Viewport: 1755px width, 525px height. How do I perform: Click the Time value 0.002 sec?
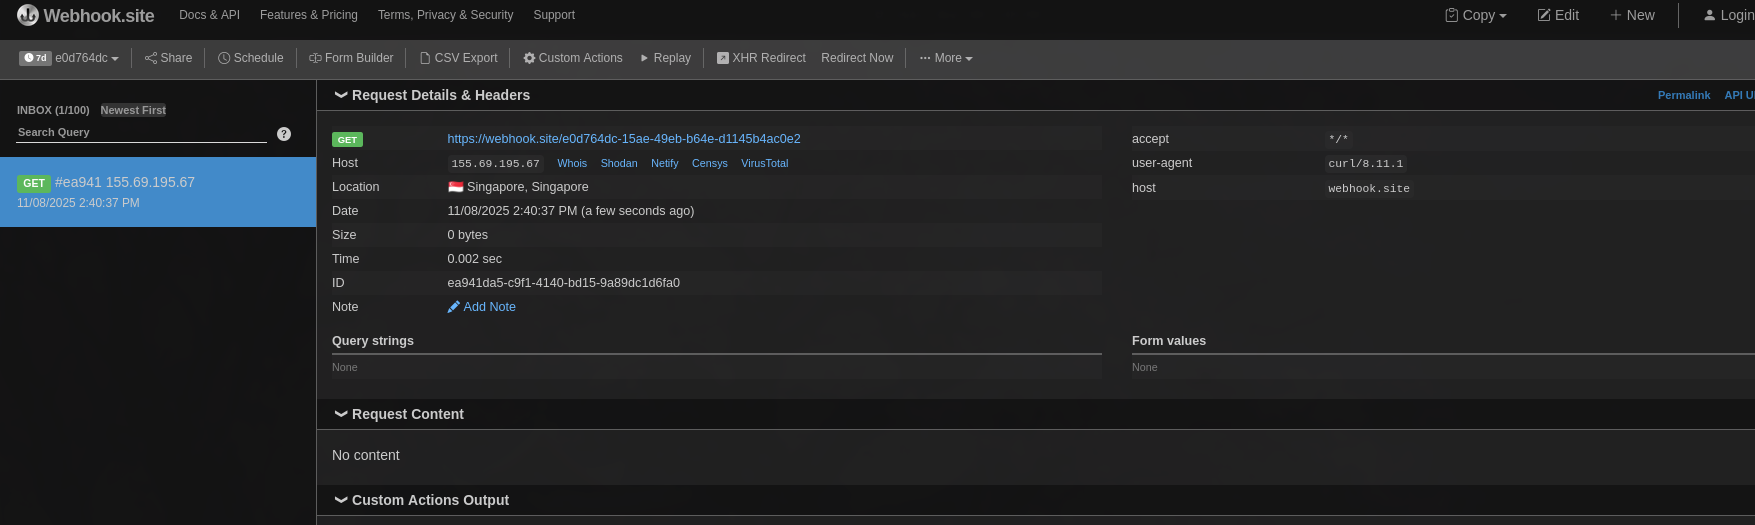coord(475,259)
